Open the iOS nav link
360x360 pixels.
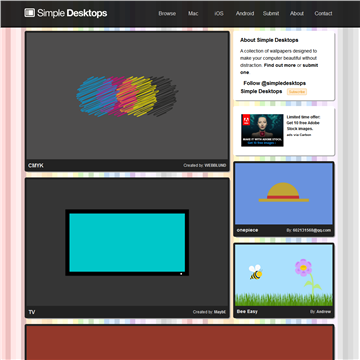(x=219, y=14)
